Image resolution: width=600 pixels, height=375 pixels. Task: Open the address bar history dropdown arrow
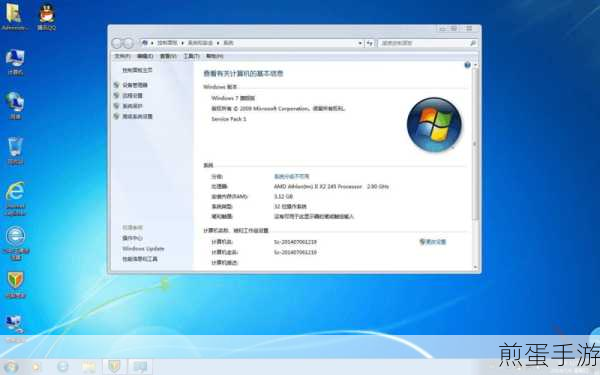[x=360, y=43]
